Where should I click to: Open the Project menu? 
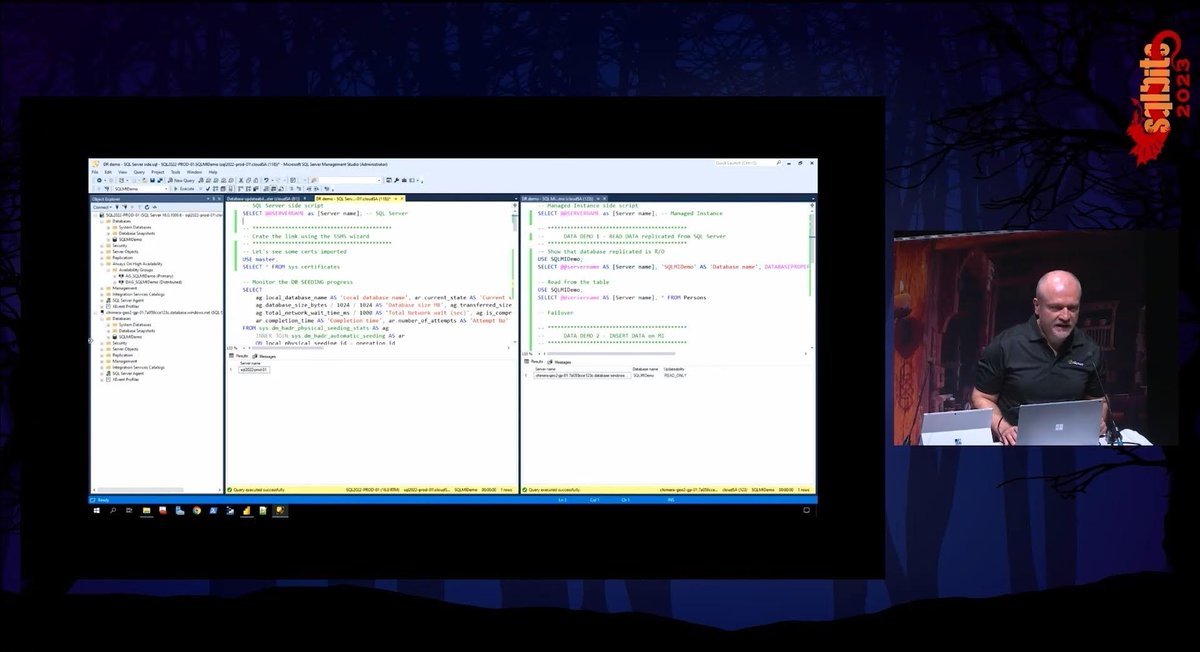tap(158, 172)
